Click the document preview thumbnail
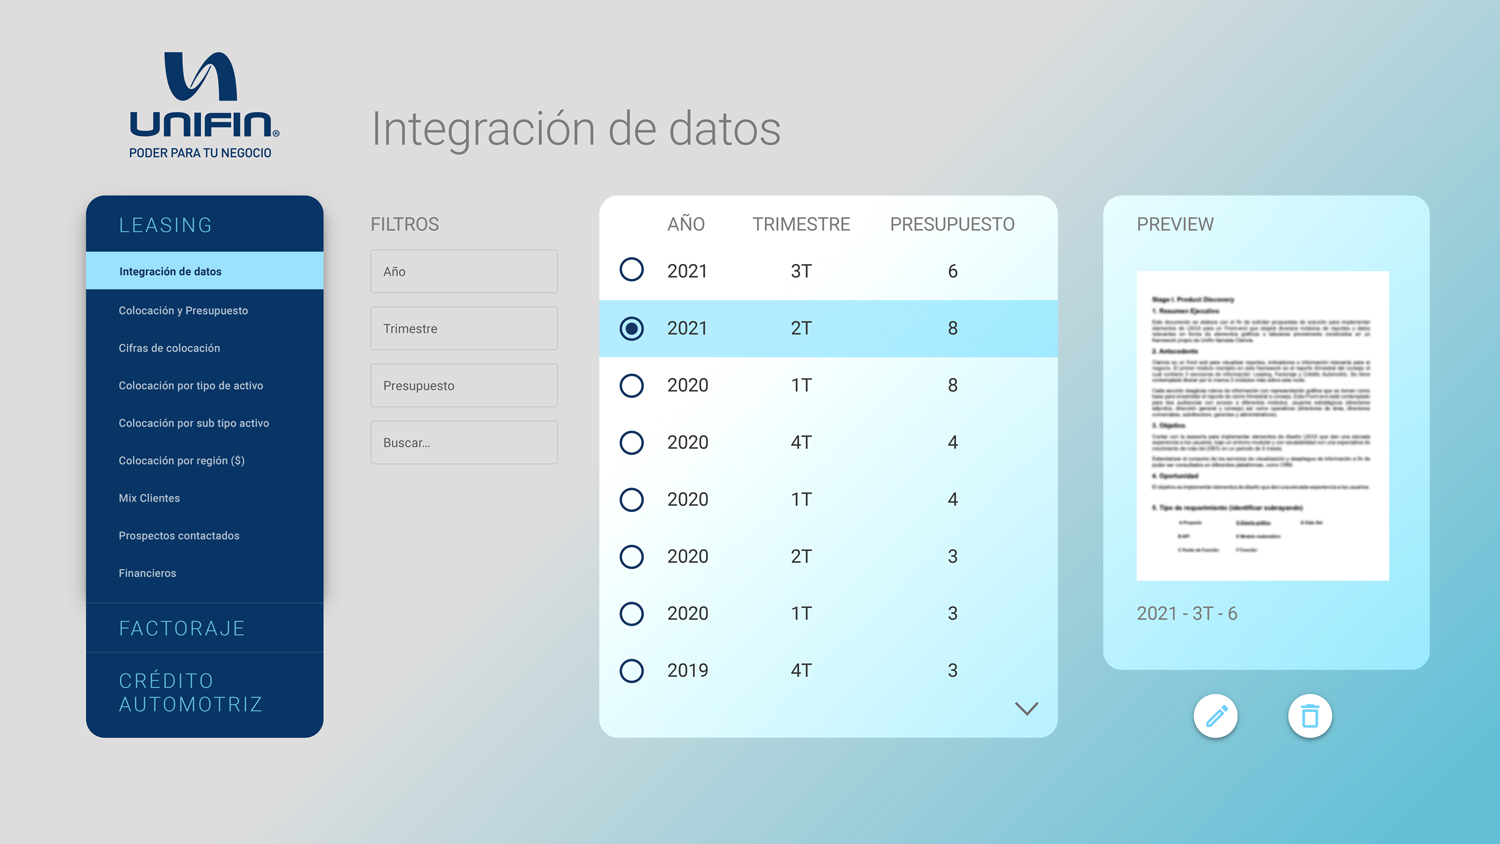The image size is (1500, 844). 1262,425
